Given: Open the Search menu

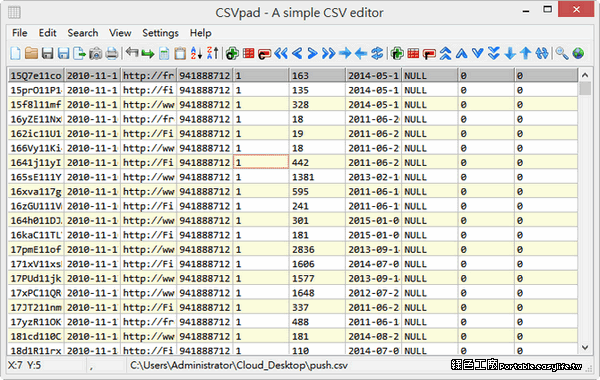Looking at the screenshot, I should (x=83, y=33).
